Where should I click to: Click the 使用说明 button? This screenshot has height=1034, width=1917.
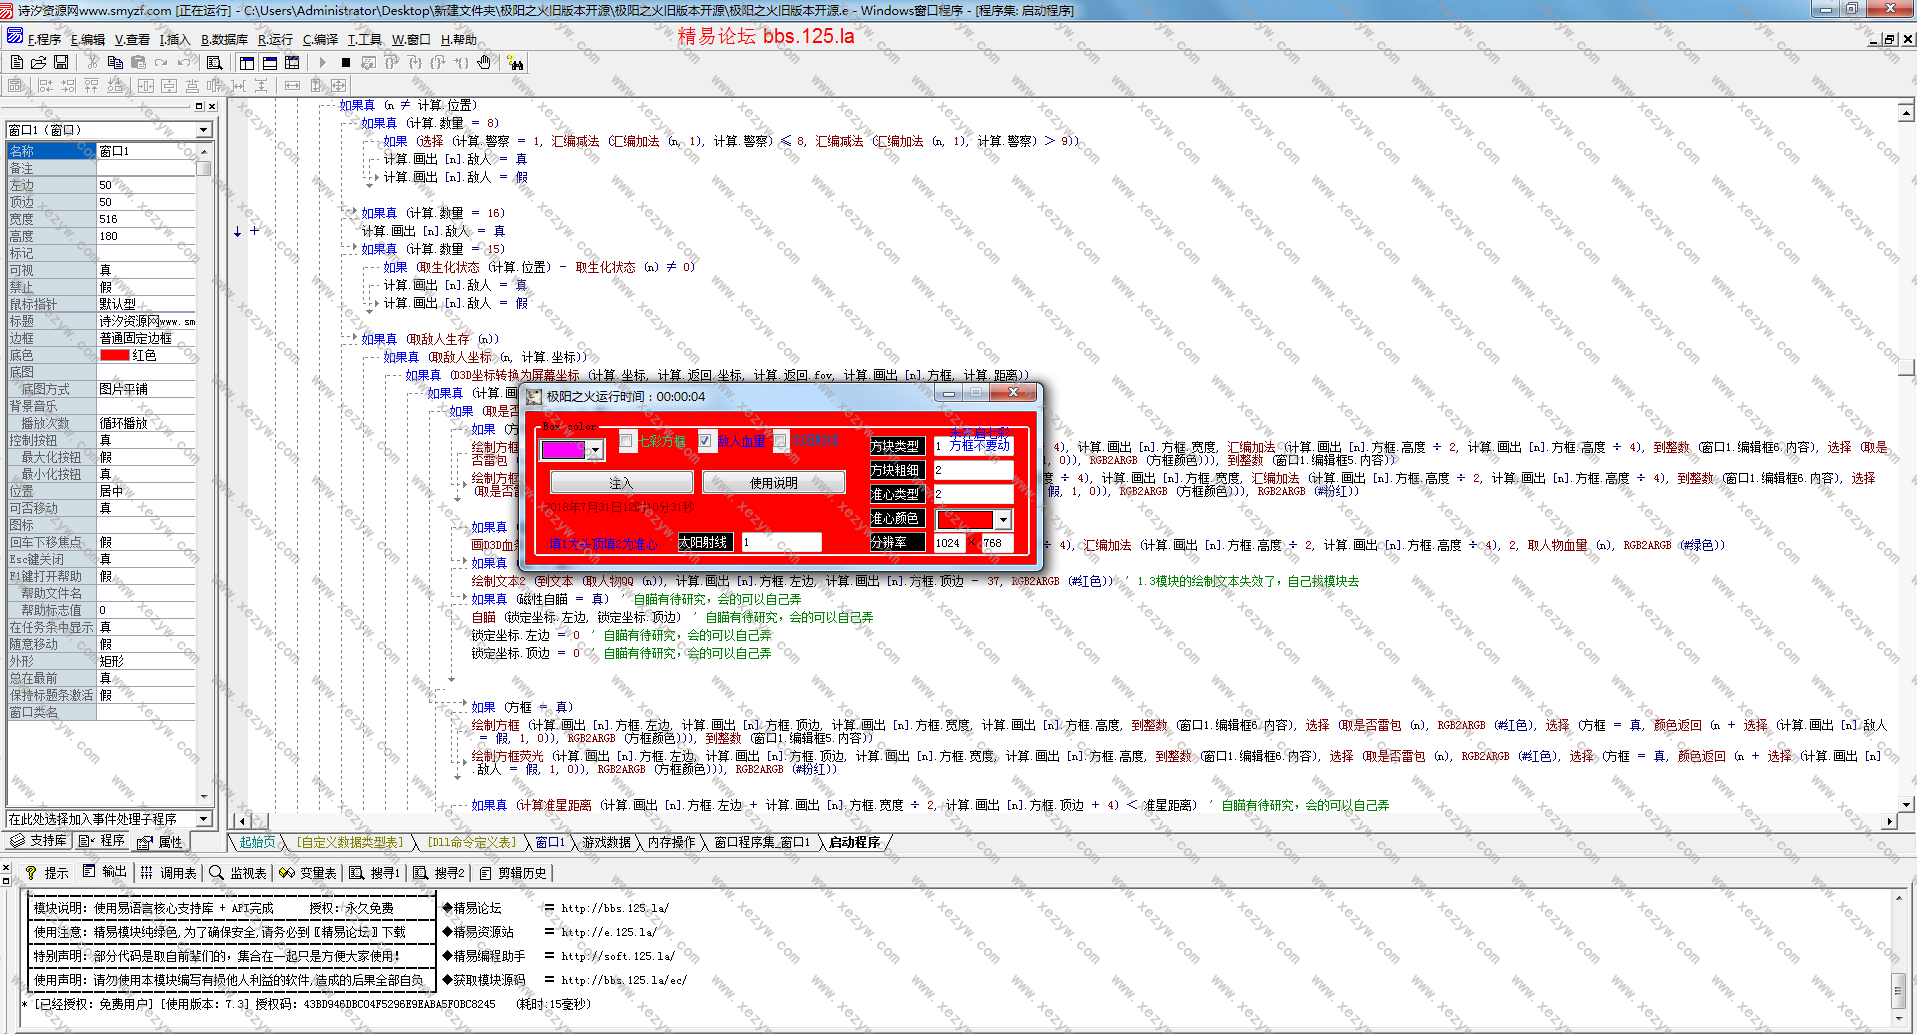[773, 483]
